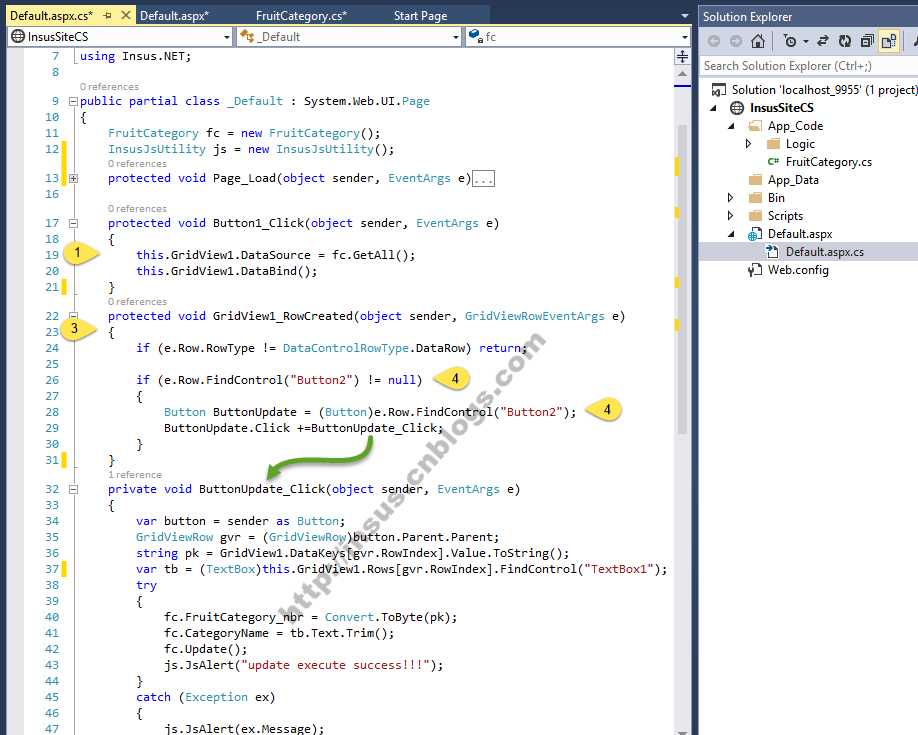Click the folder icon beside Bin
This screenshot has width=918, height=735.
(x=755, y=198)
